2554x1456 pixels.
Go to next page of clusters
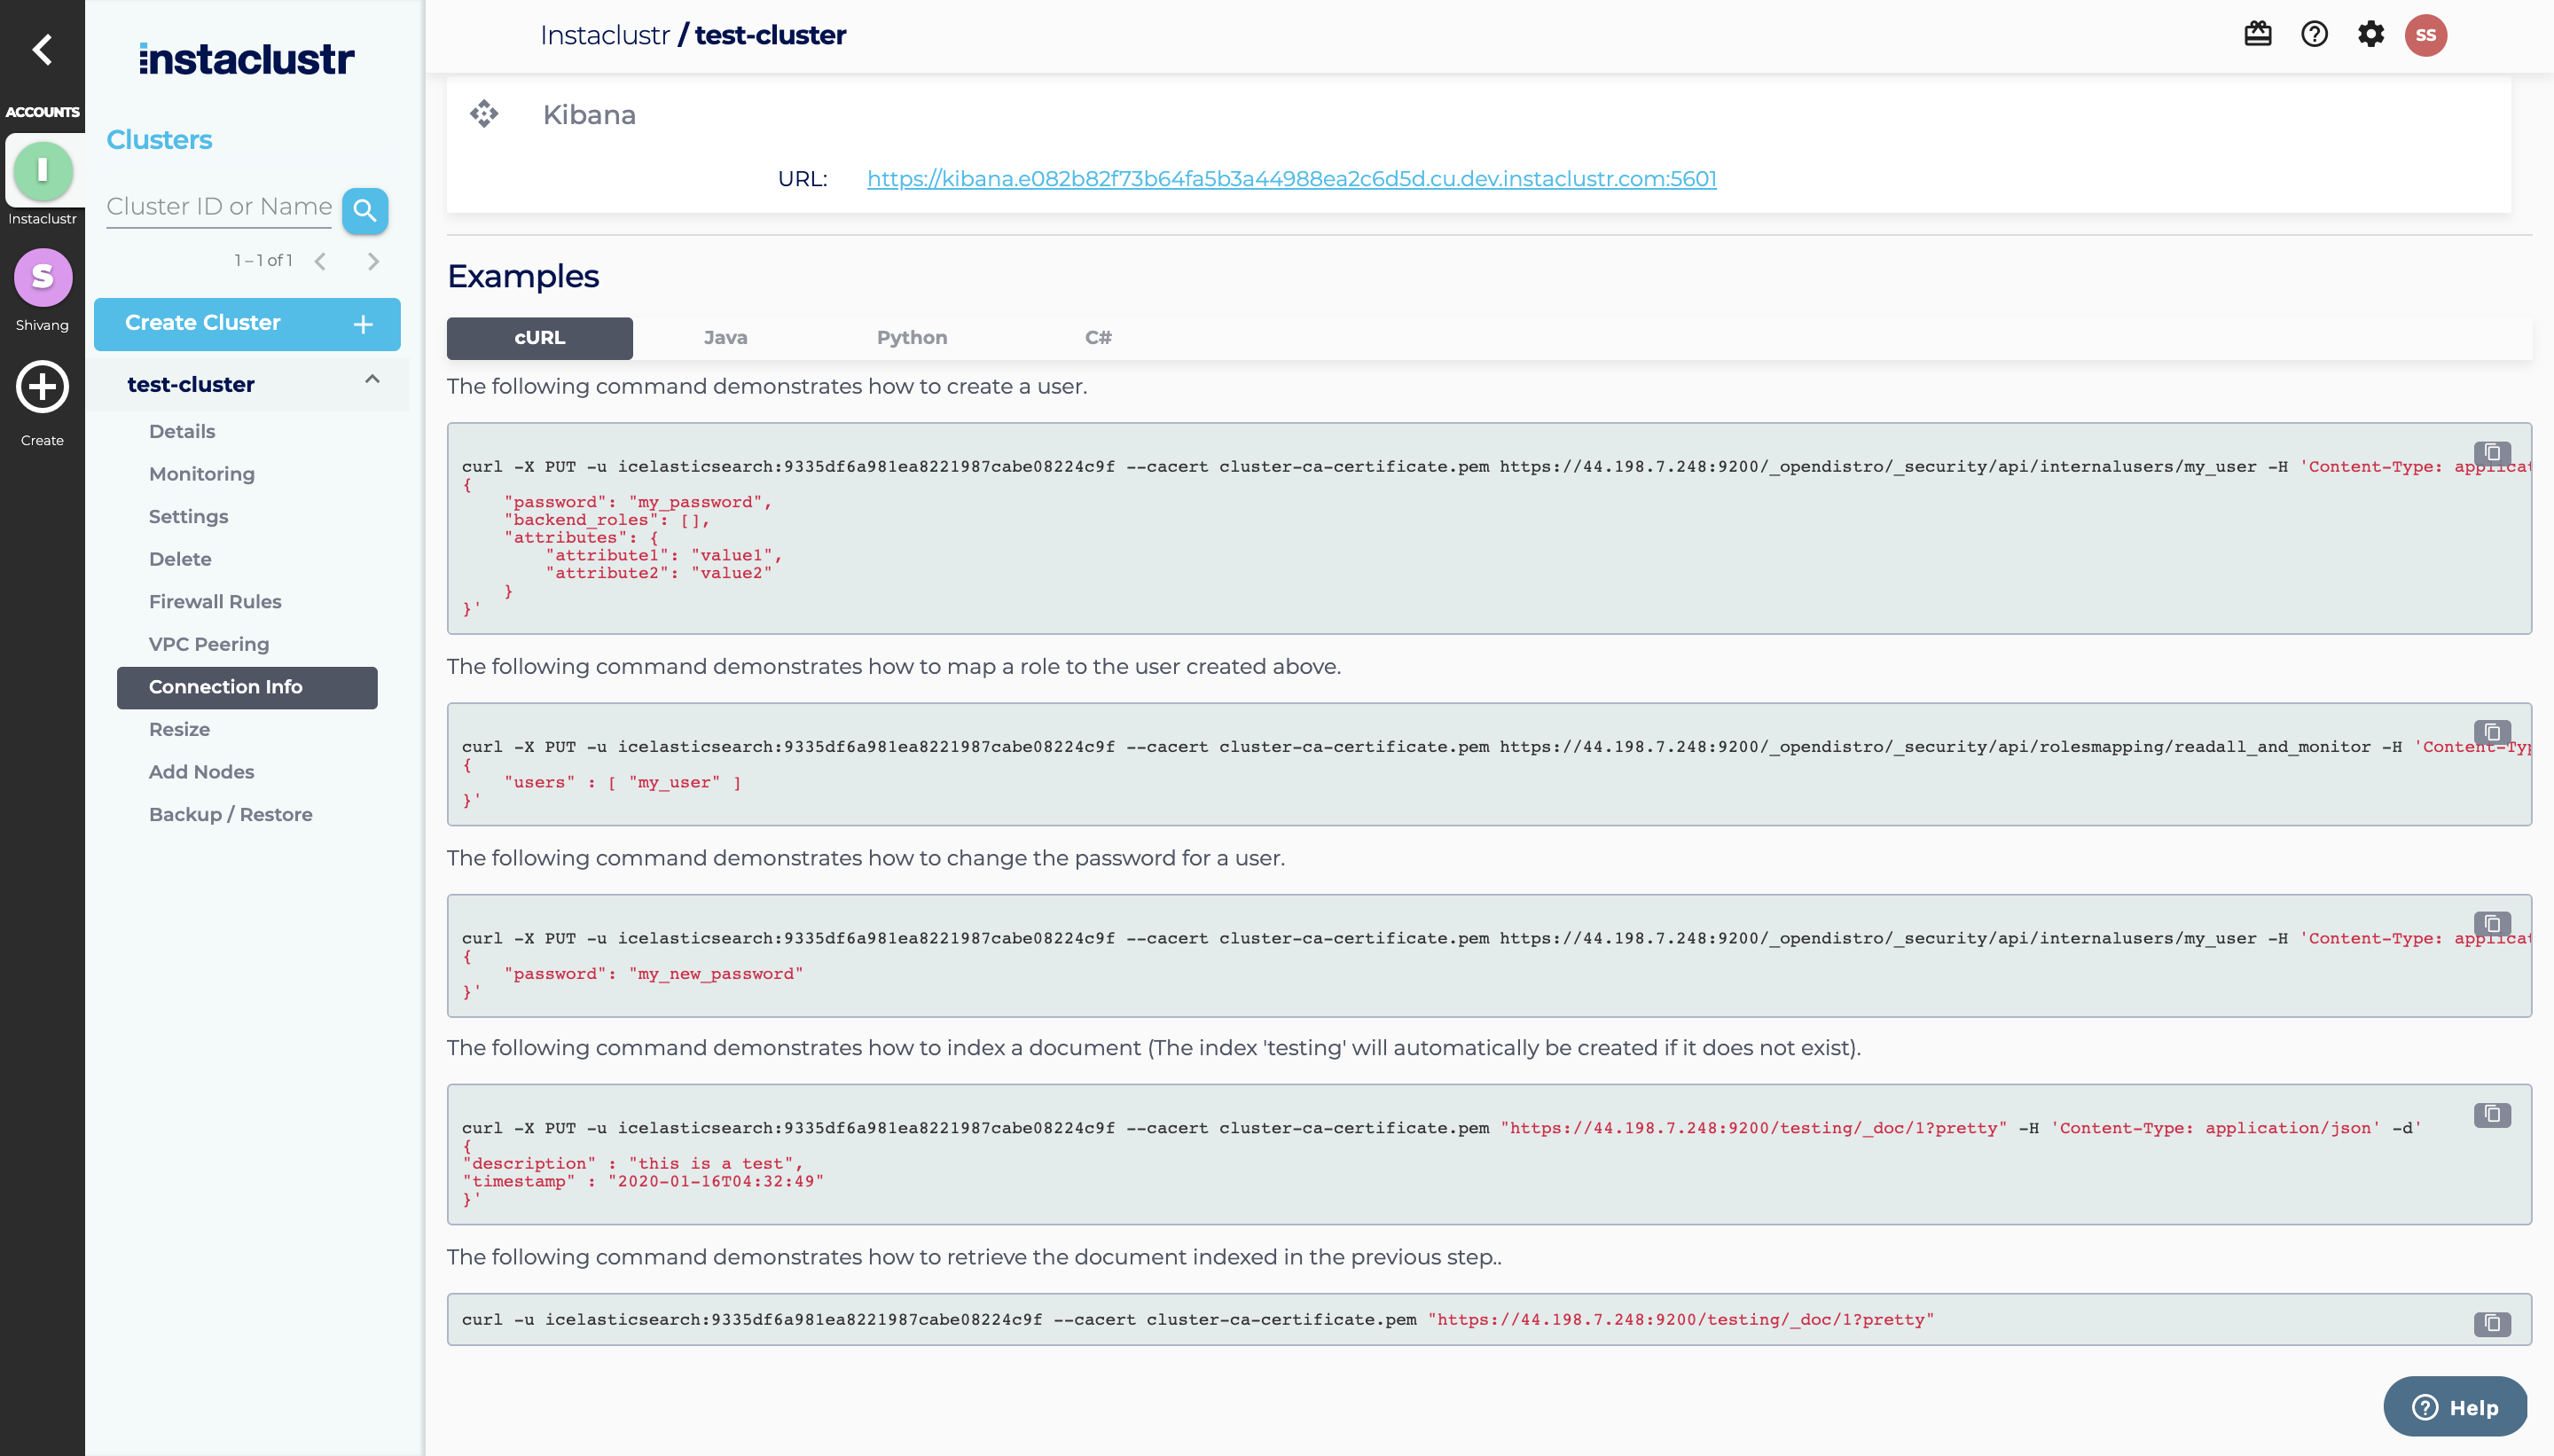373,261
